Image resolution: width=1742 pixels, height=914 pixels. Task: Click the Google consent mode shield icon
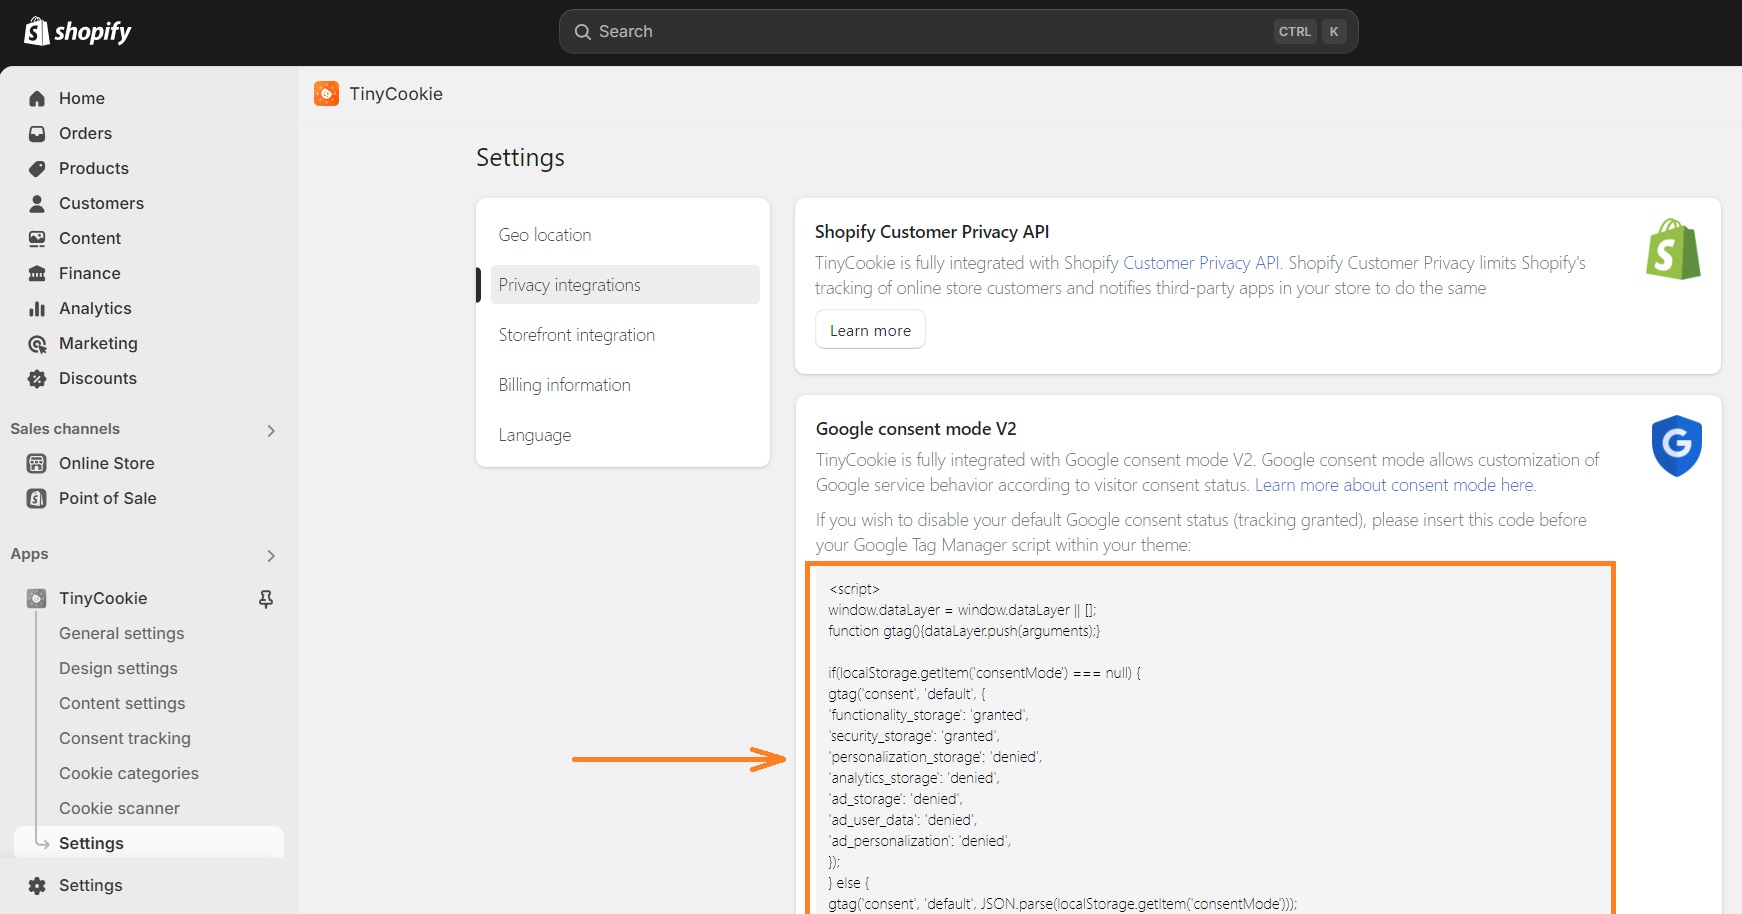(1676, 446)
